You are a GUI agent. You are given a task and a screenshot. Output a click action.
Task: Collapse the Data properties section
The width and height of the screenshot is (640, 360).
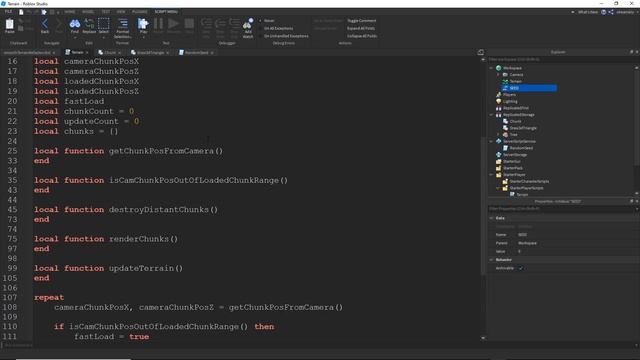[x=491, y=218]
